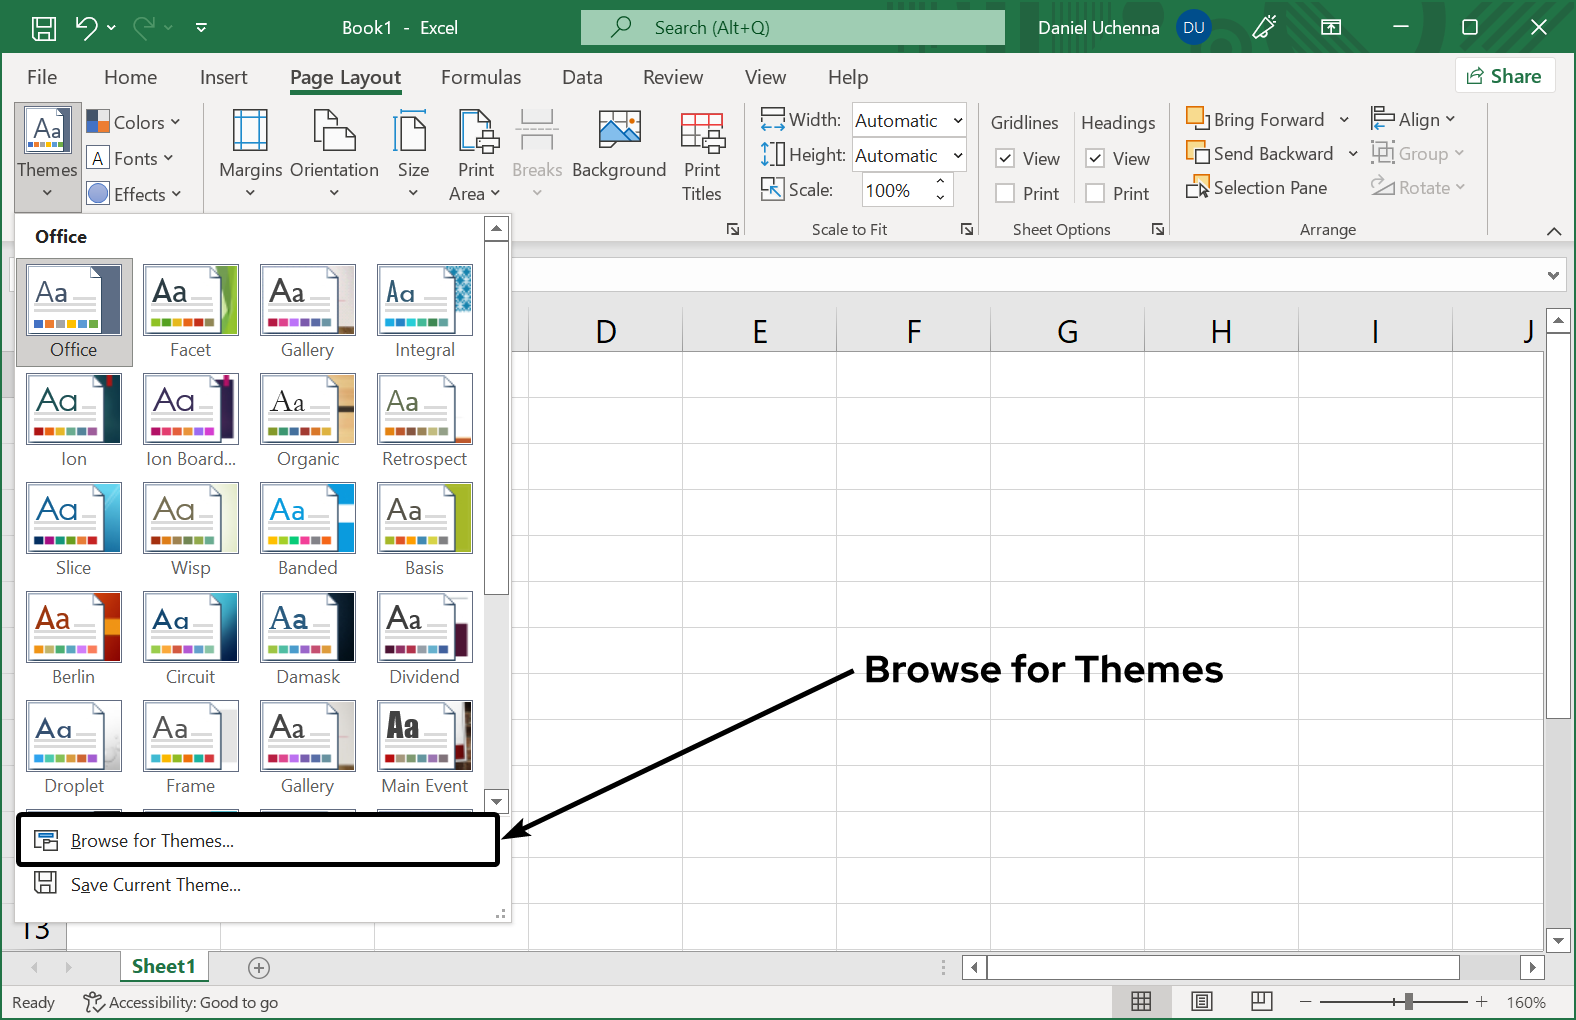Open Print Titles settings
The image size is (1576, 1020).
point(702,156)
